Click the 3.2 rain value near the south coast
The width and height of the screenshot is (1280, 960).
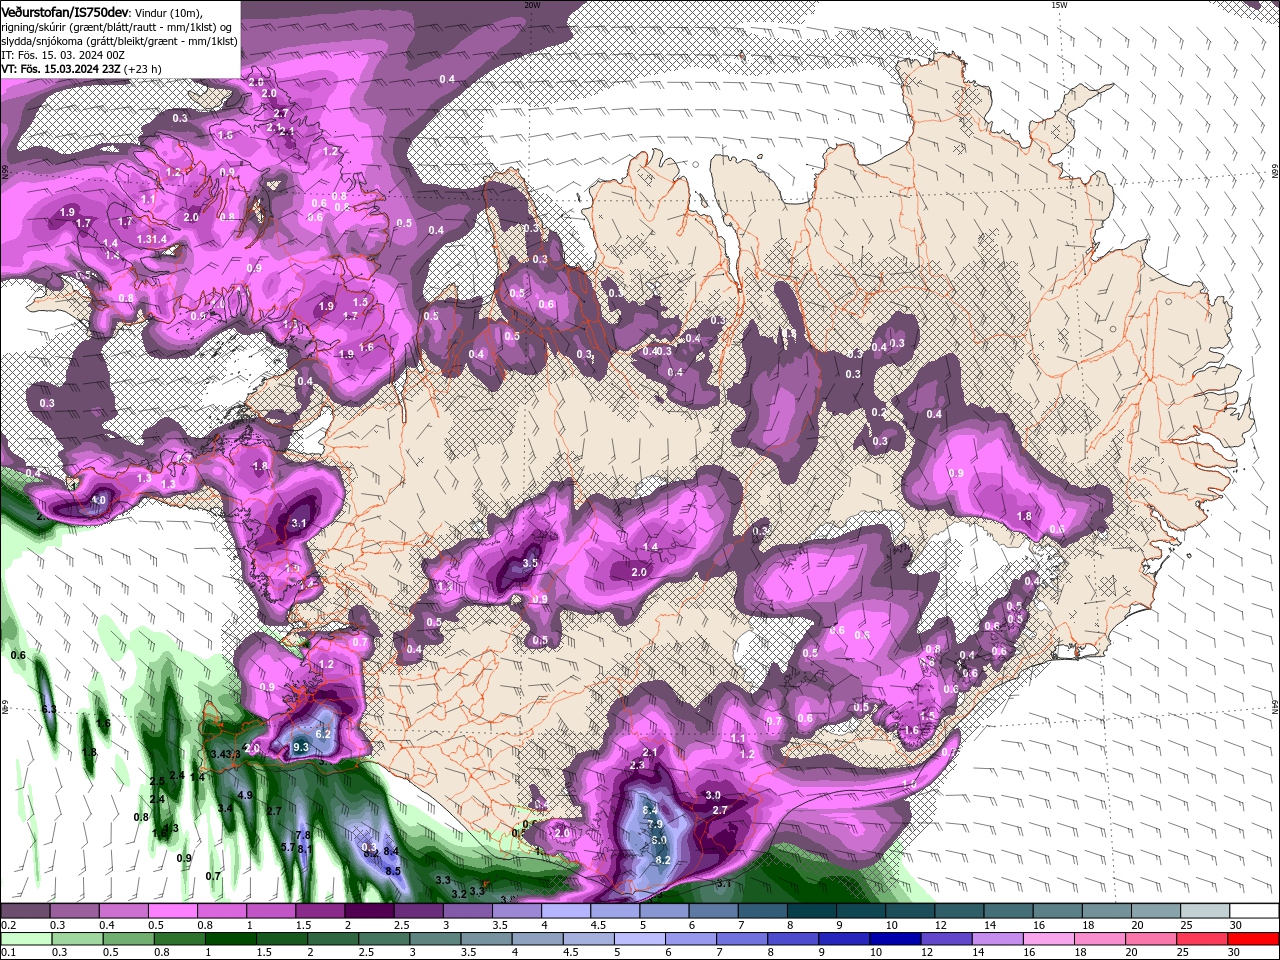point(459,893)
